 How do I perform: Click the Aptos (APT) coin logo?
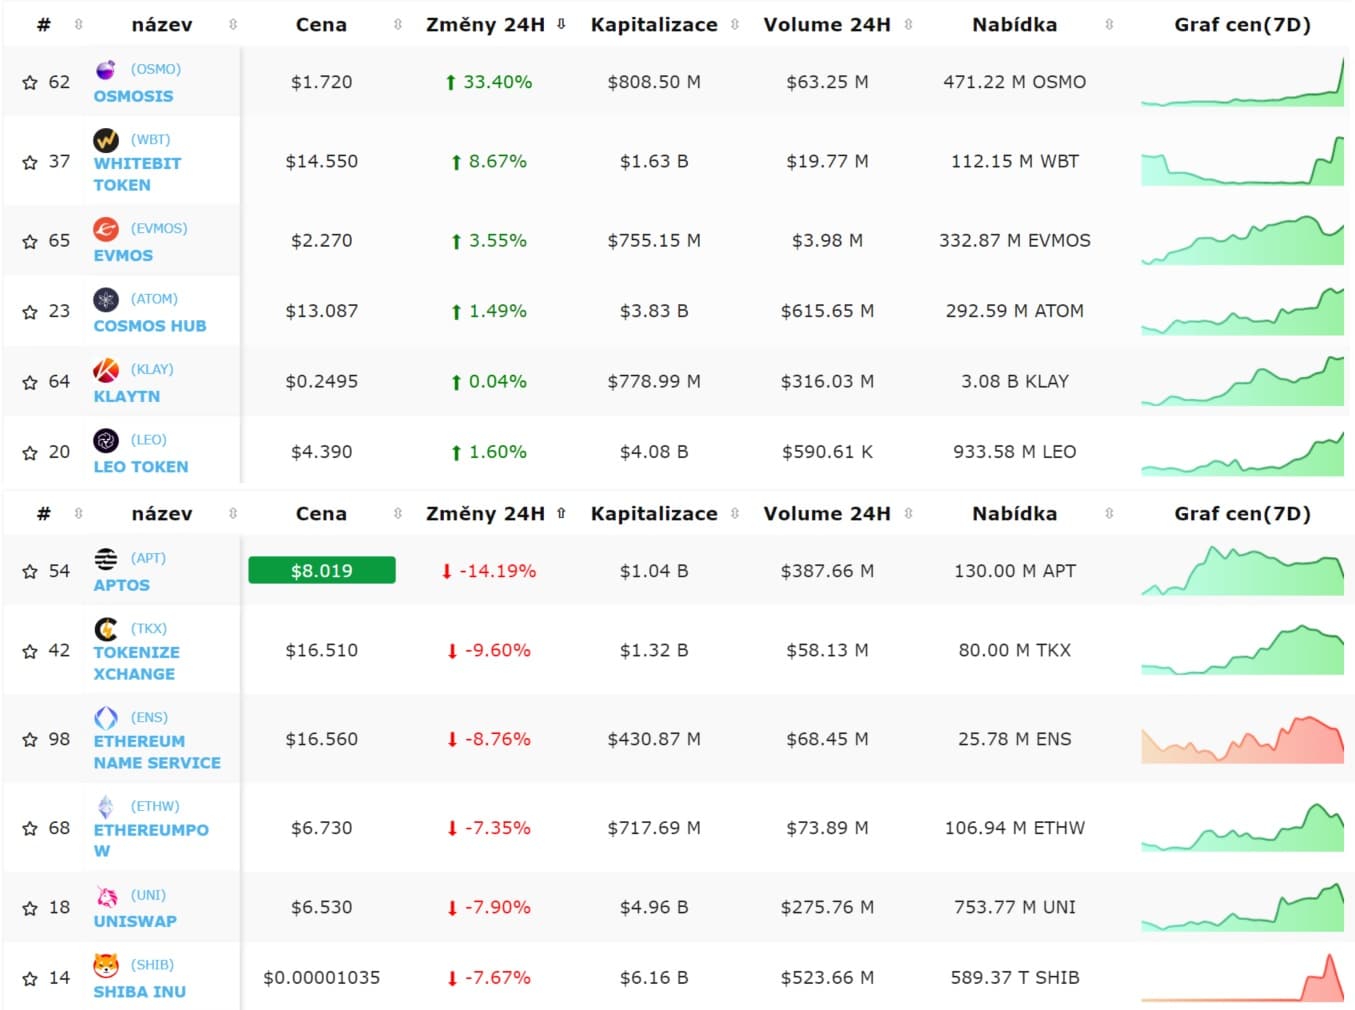tap(106, 558)
